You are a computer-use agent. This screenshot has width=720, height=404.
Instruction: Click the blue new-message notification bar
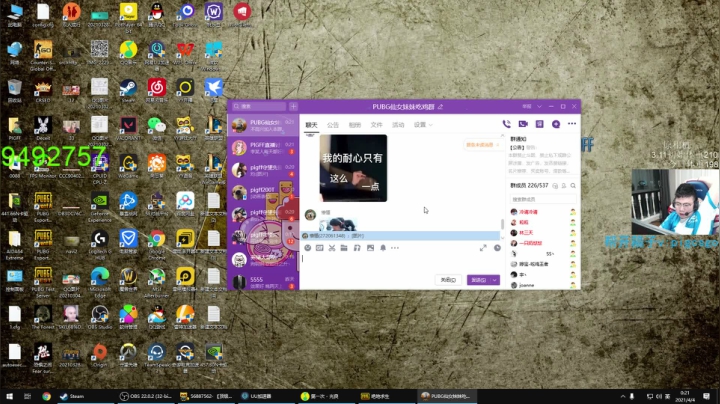[x=400, y=236]
